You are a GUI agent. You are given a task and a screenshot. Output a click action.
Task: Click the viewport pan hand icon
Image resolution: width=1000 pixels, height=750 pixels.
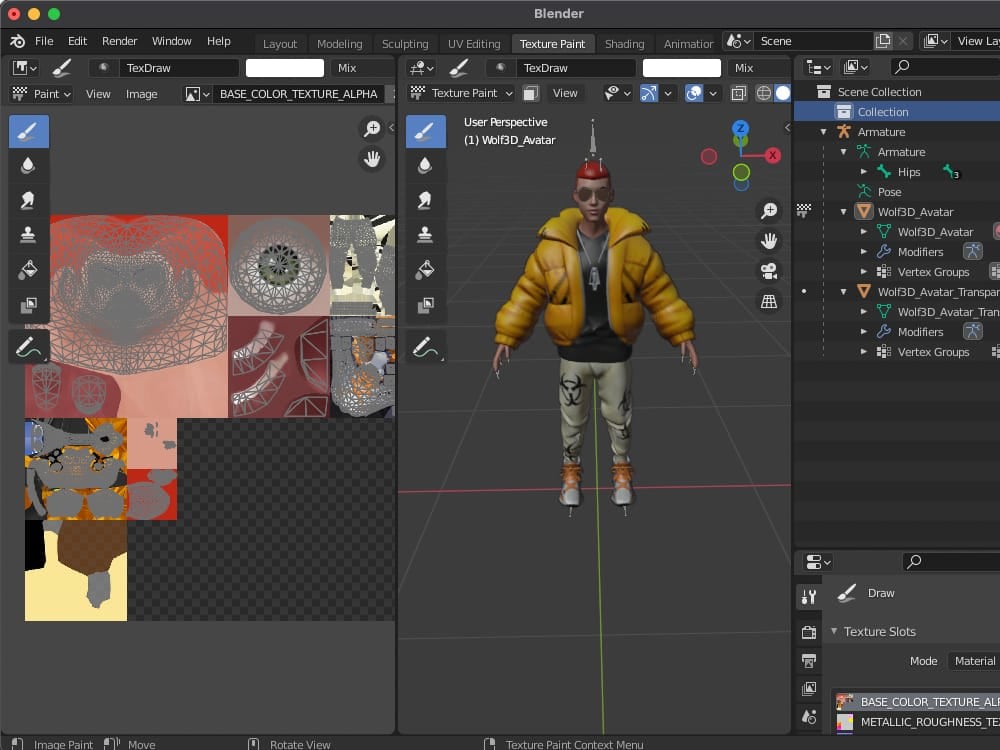tap(769, 241)
